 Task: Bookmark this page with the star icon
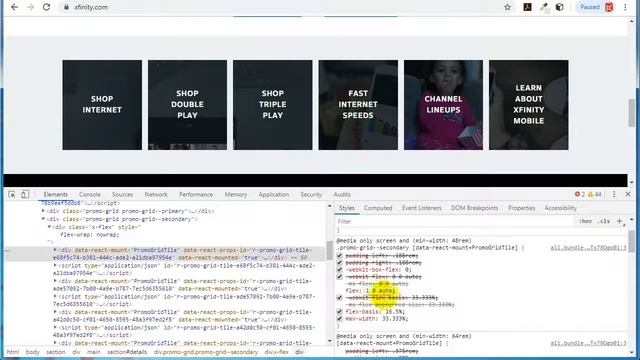tap(507, 7)
